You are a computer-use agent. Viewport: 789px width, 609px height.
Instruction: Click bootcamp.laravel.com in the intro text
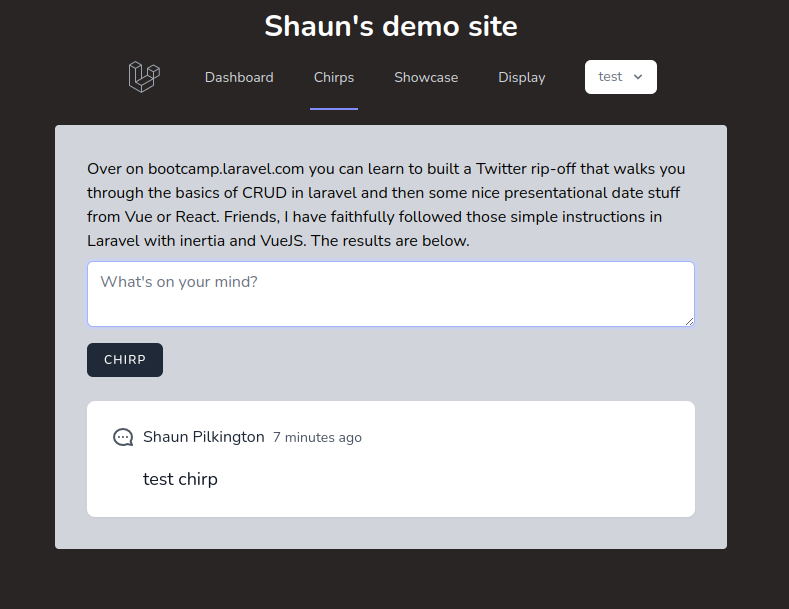click(x=226, y=169)
